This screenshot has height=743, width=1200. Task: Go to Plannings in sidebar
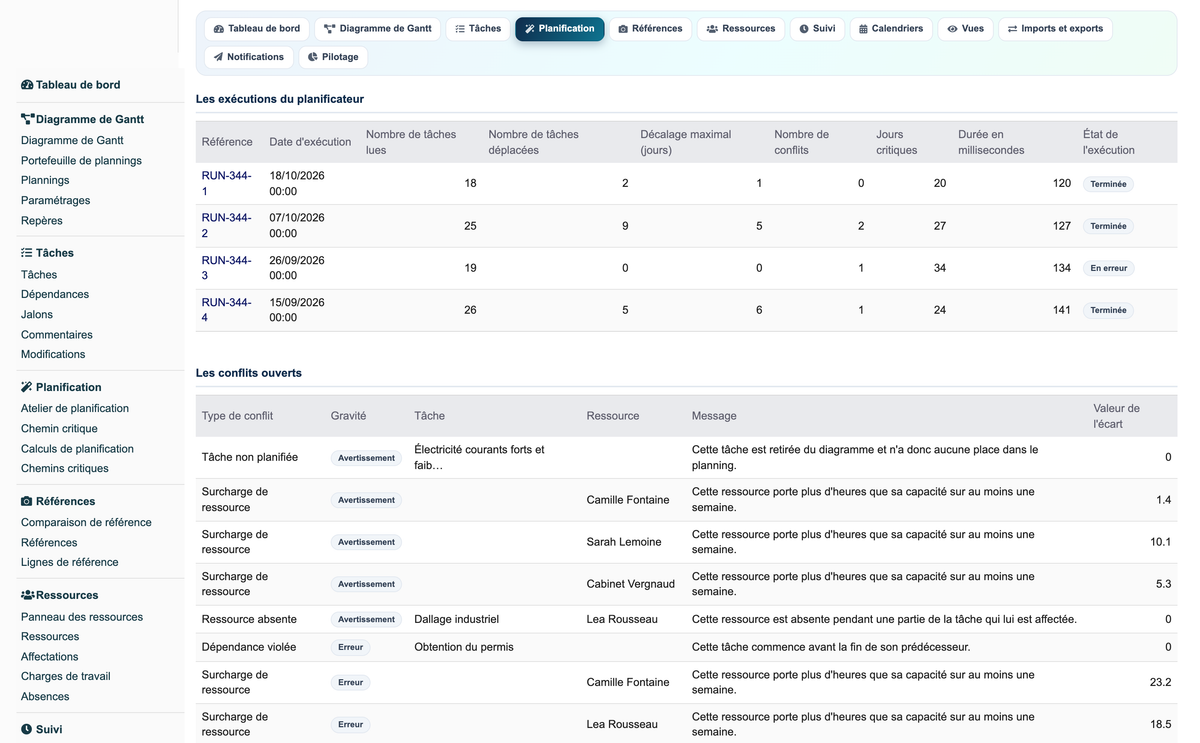point(45,180)
